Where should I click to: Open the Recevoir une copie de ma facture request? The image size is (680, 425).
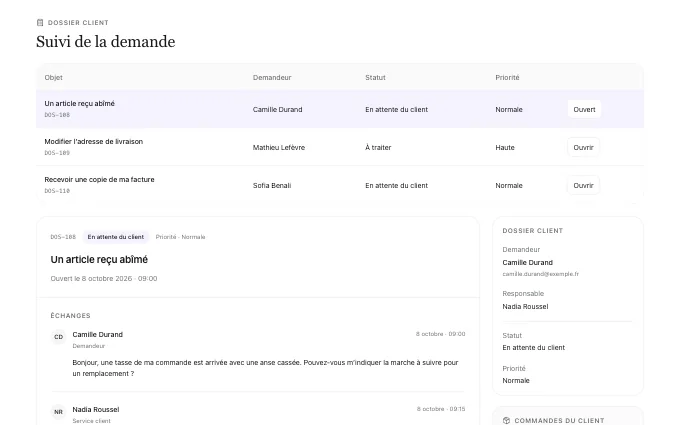point(583,185)
